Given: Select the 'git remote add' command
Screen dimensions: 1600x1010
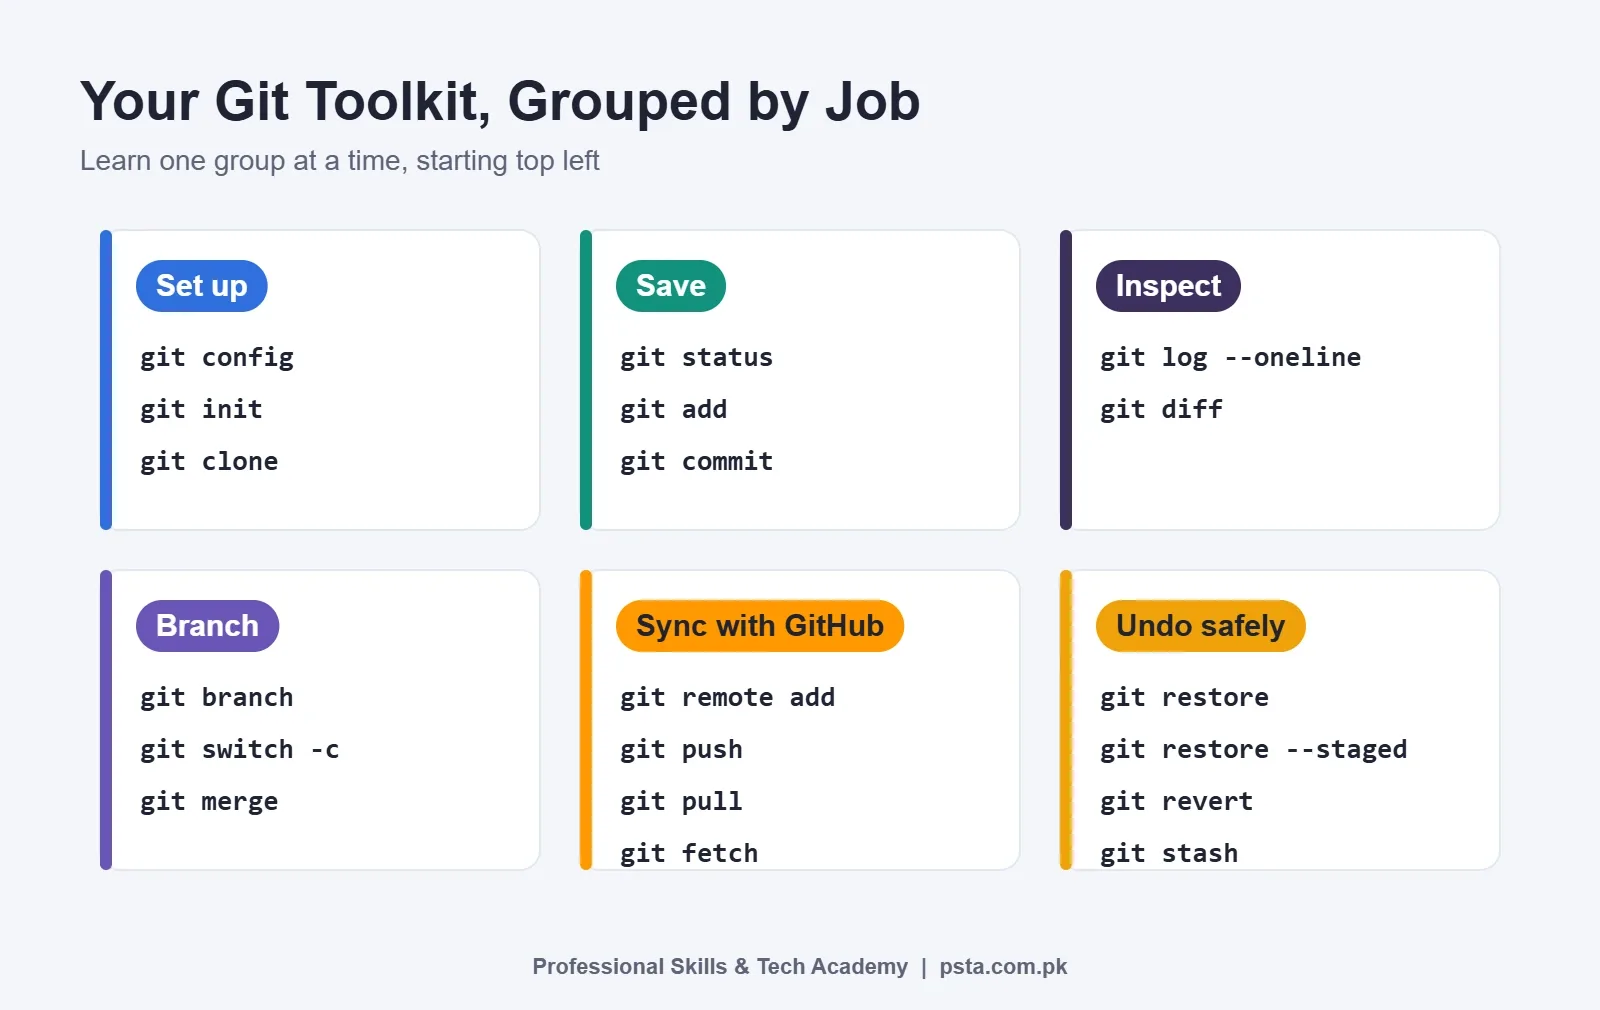Looking at the screenshot, I should tap(727, 698).
